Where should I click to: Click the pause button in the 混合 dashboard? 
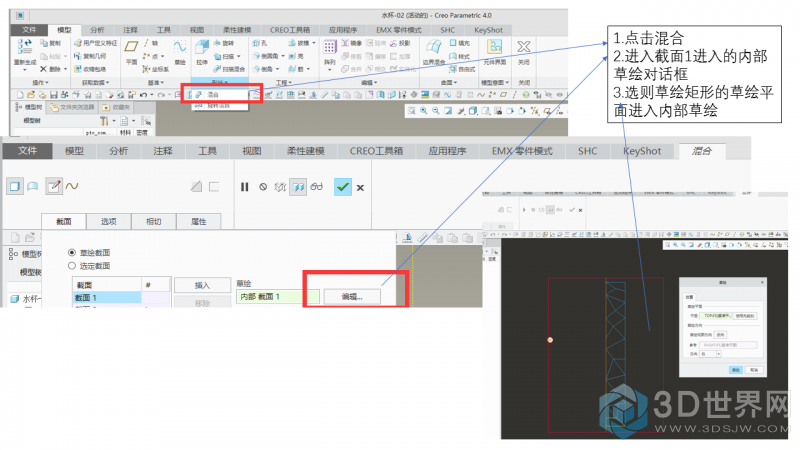244,187
